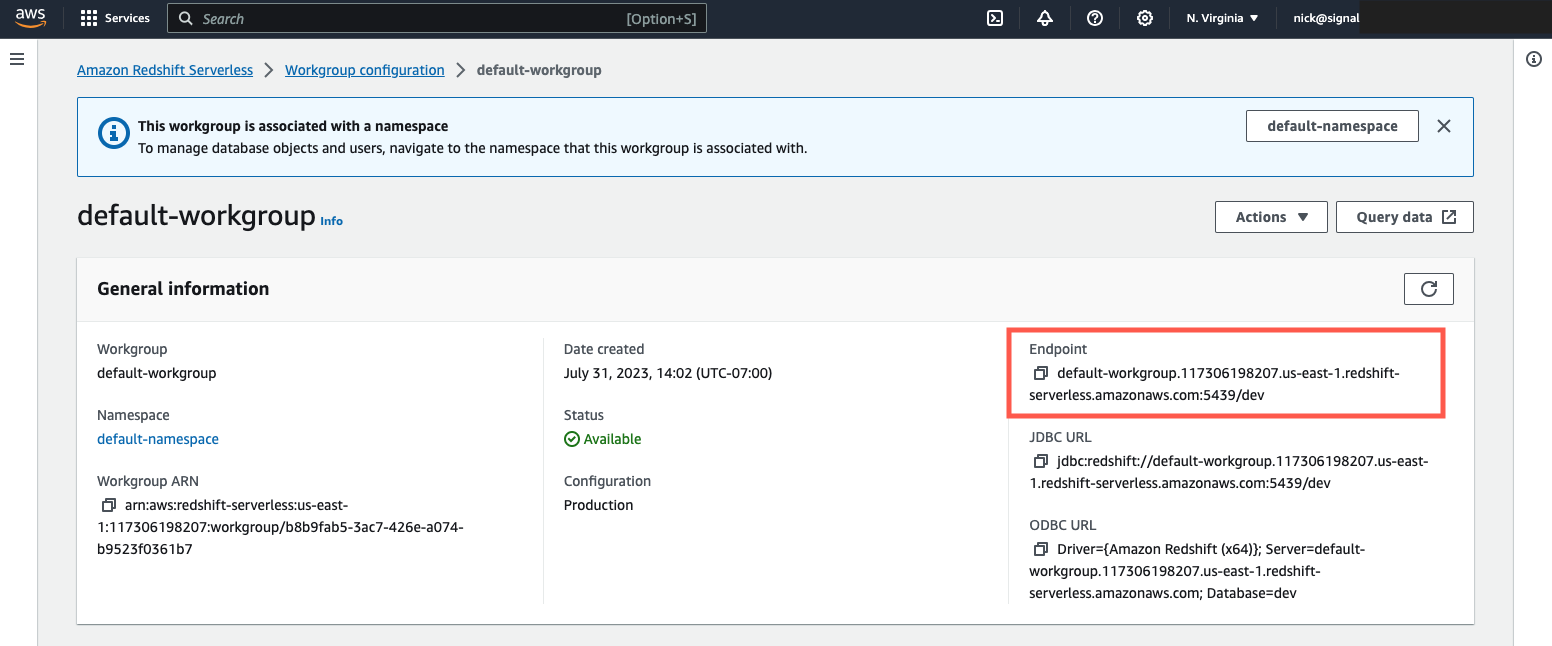The width and height of the screenshot is (1552, 646).
Task: Open the AWS settings gear
Action: [1144, 17]
